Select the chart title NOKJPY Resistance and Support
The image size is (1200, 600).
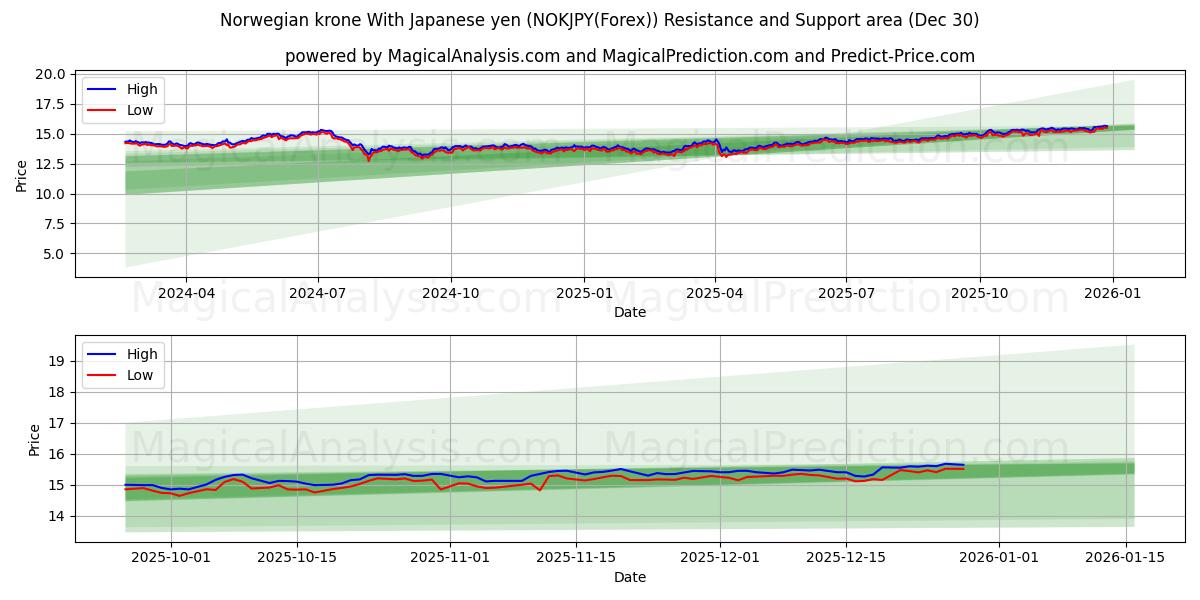[x=600, y=18]
